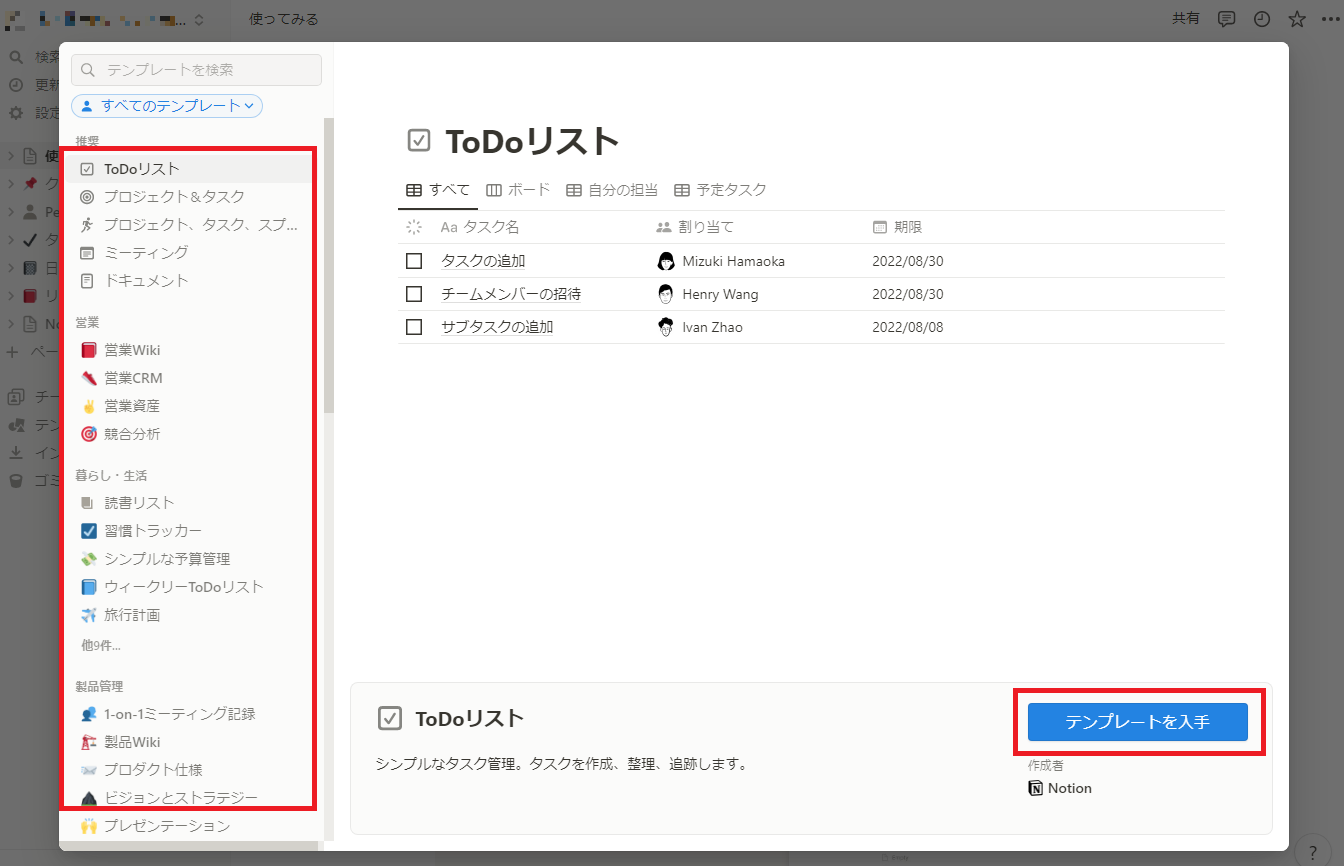Screen dimensions: 1344x866
Task: Click 共有 to share the page
Action: click(x=1186, y=18)
